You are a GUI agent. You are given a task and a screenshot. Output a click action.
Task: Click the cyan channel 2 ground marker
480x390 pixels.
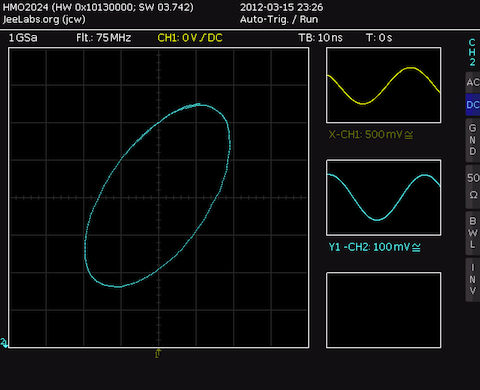4,343
